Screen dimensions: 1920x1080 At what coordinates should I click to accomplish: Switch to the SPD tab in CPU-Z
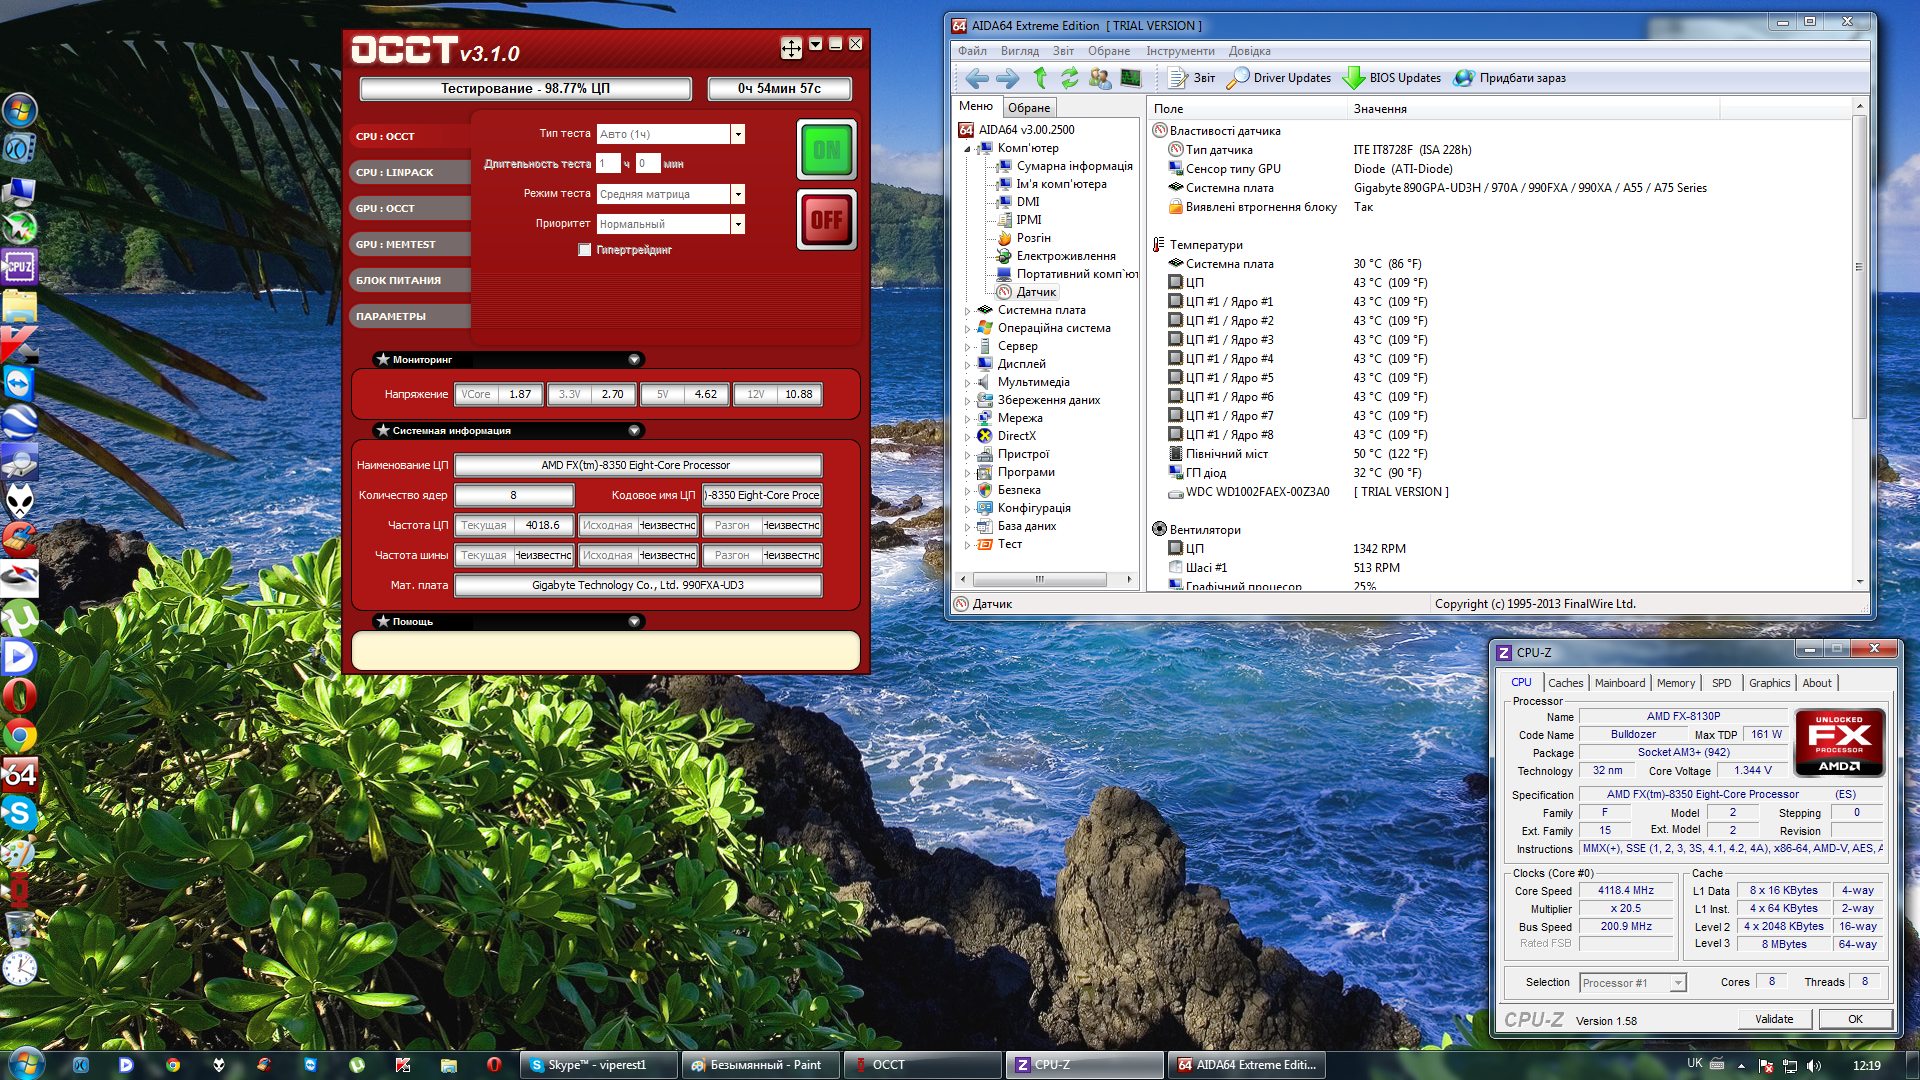click(x=1721, y=683)
